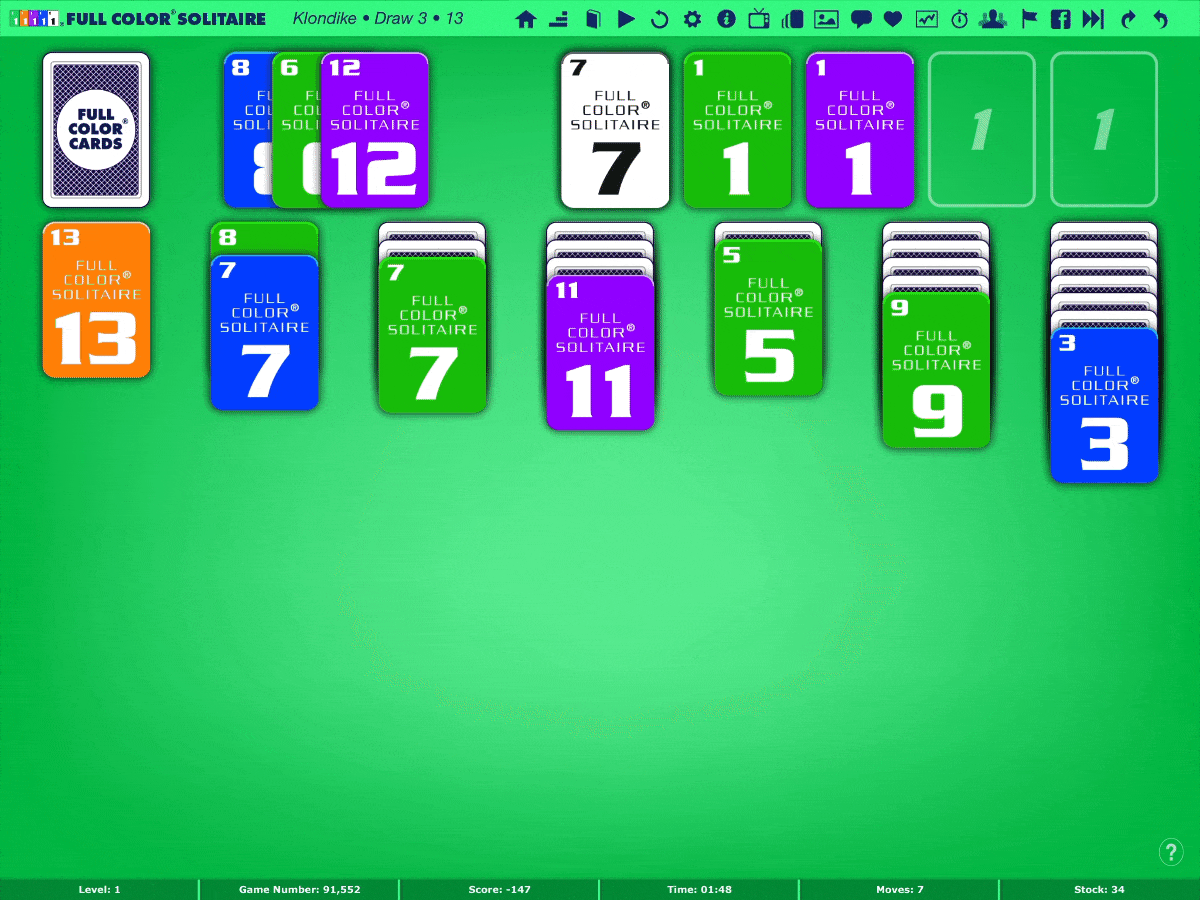Open the Facebook icon
1200x900 pixels.
tap(1061, 19)
